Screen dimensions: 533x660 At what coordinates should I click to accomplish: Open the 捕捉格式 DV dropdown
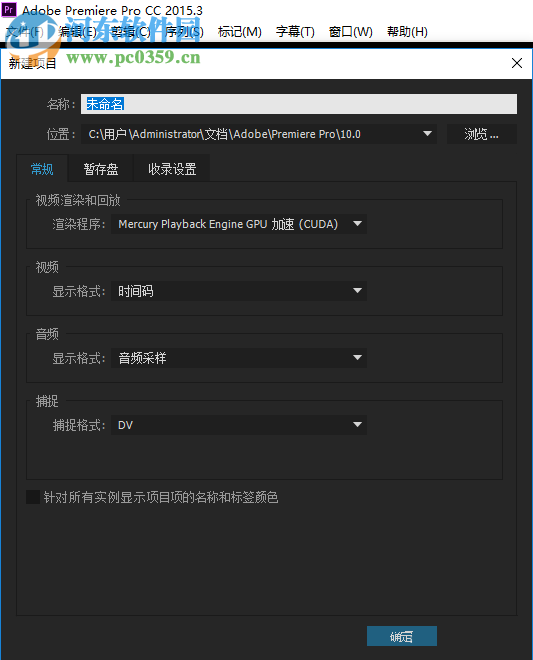[239, 425]
